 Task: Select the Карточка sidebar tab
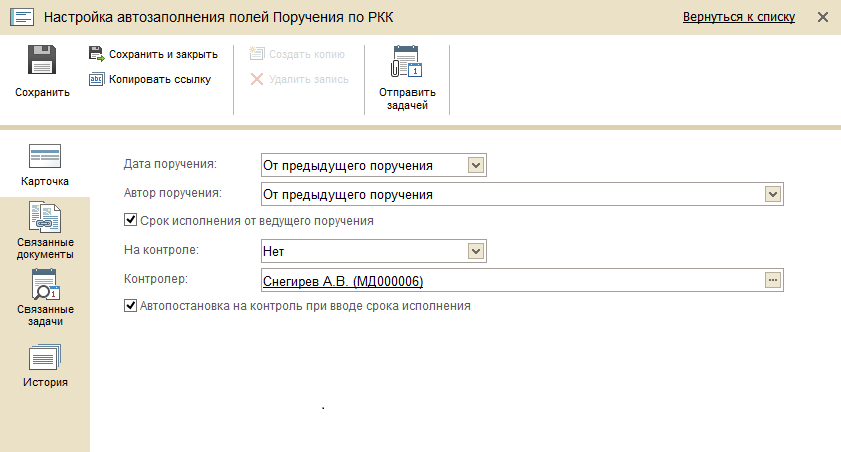tap(45, 165)
